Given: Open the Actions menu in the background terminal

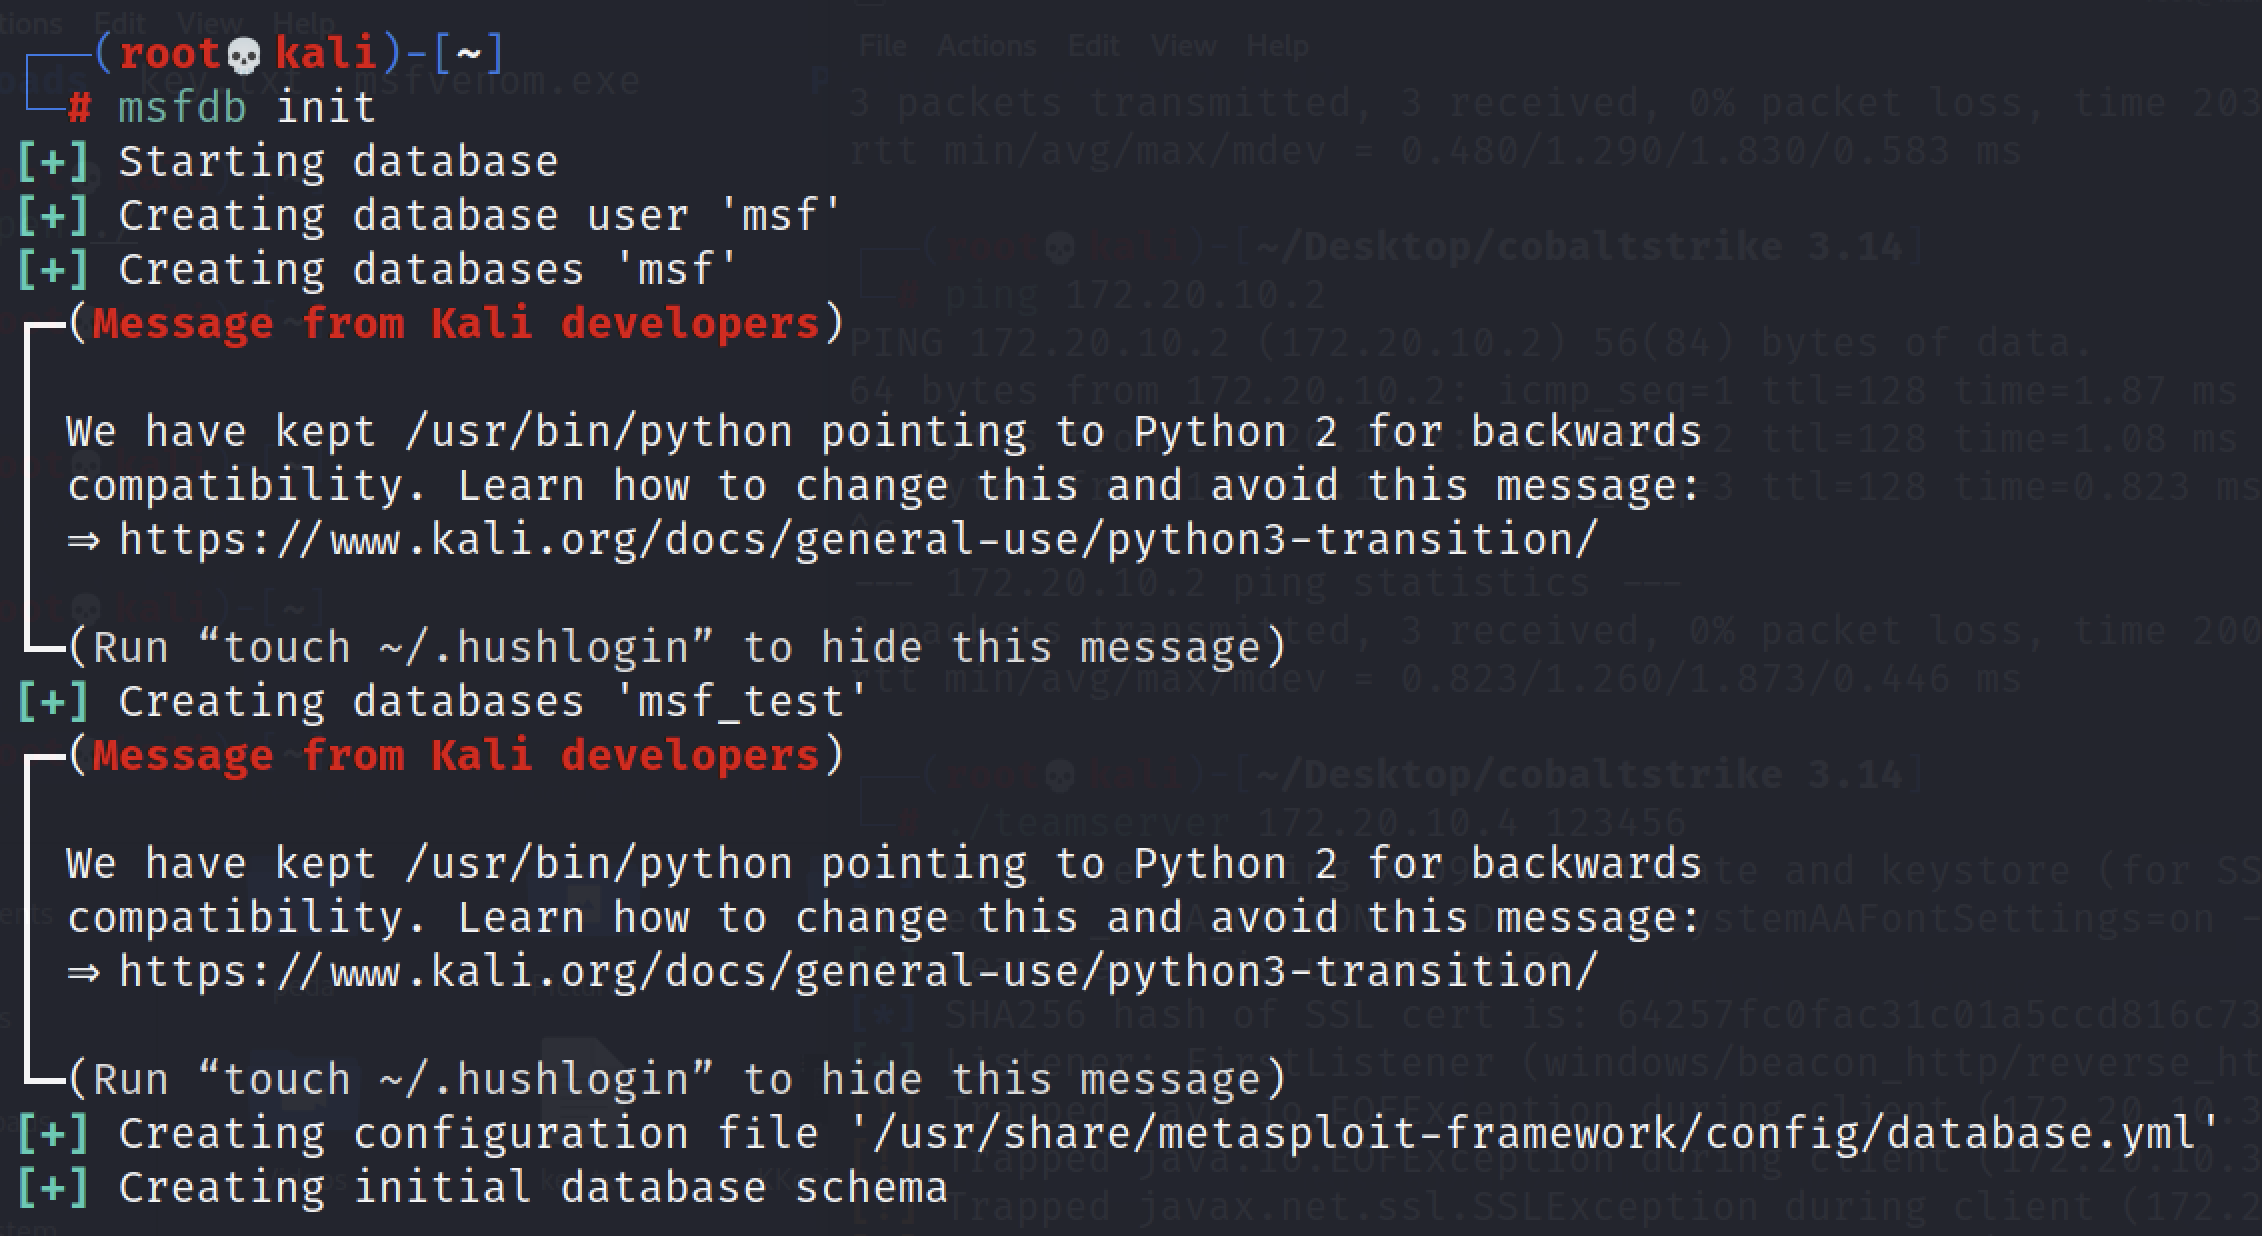Looking at the screenshot, I should 986,46.
